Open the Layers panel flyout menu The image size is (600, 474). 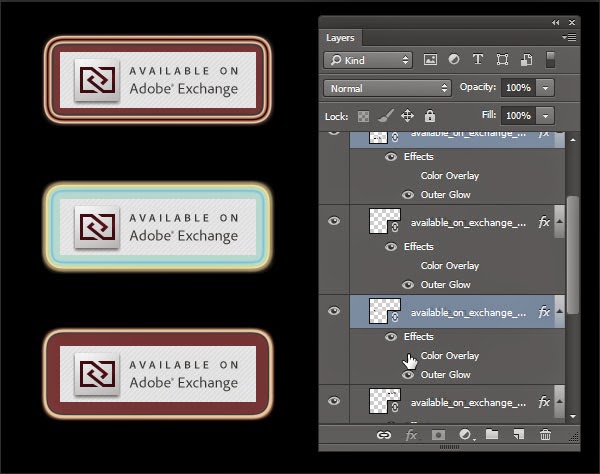click(x=569, y=37)
